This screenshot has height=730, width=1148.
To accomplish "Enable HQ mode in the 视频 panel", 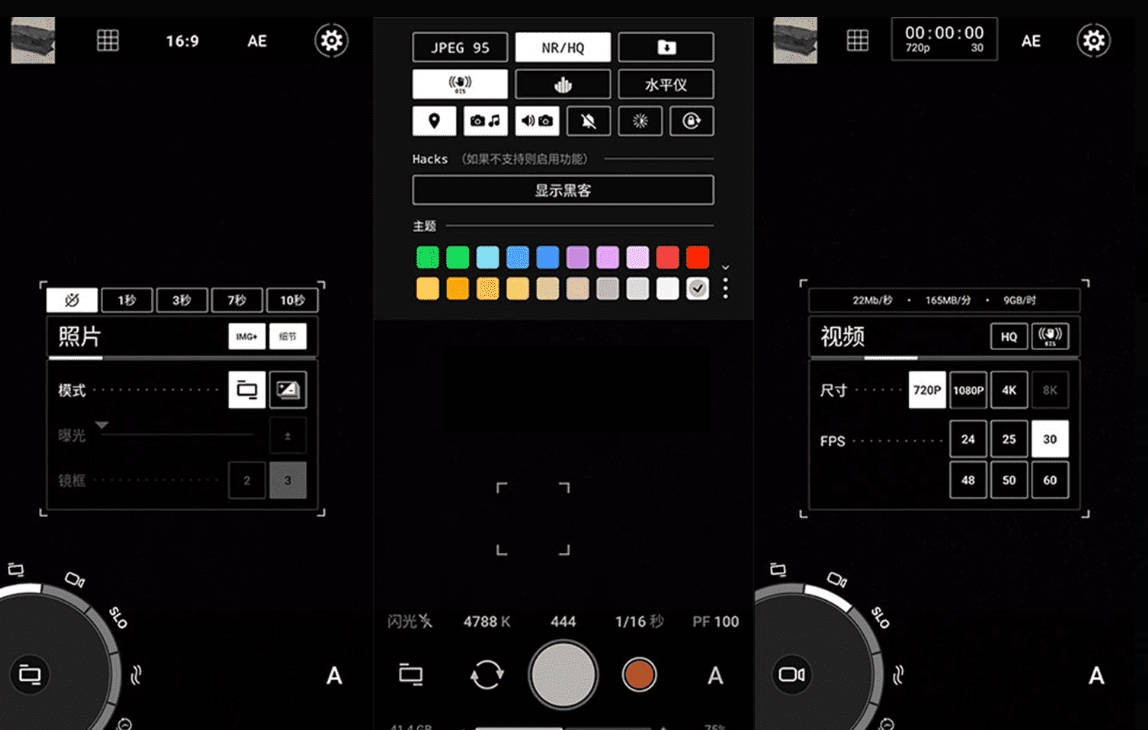I will click(x=1008, y=337).
